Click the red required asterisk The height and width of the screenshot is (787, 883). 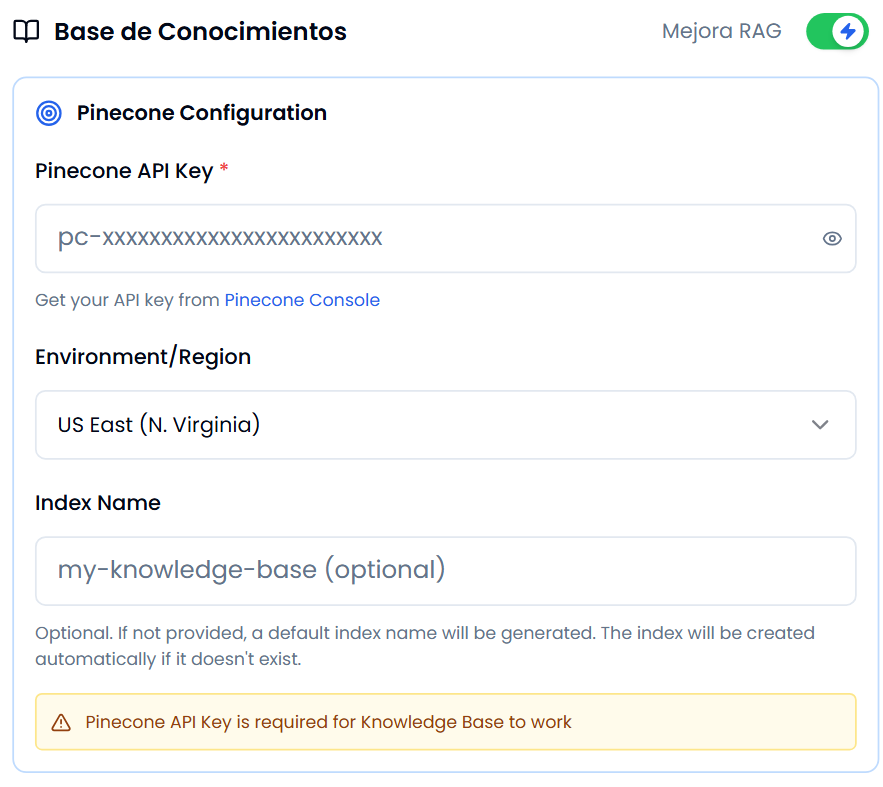click(x=224, y=170)
